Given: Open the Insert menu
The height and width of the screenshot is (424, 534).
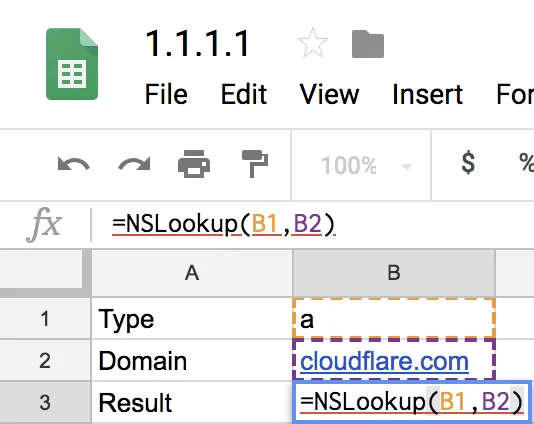Looking at the screenshot, I should coord(428,94).
